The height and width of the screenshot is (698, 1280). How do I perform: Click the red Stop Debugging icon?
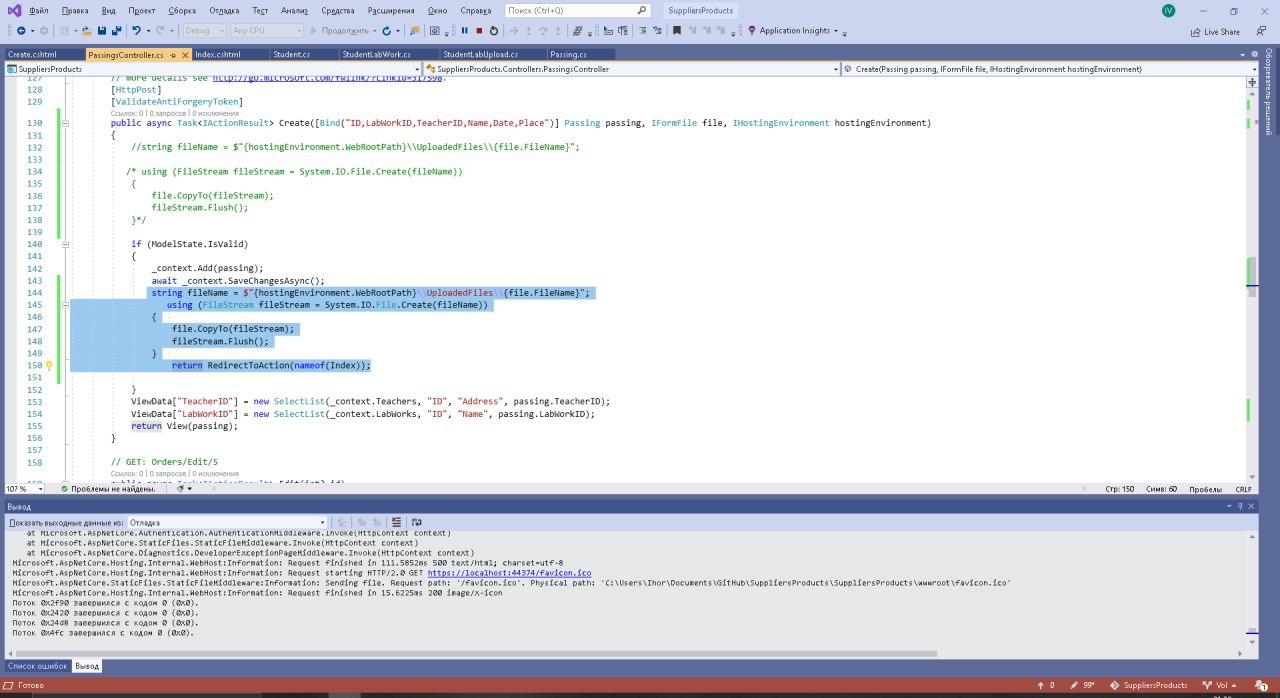point(479,31)
